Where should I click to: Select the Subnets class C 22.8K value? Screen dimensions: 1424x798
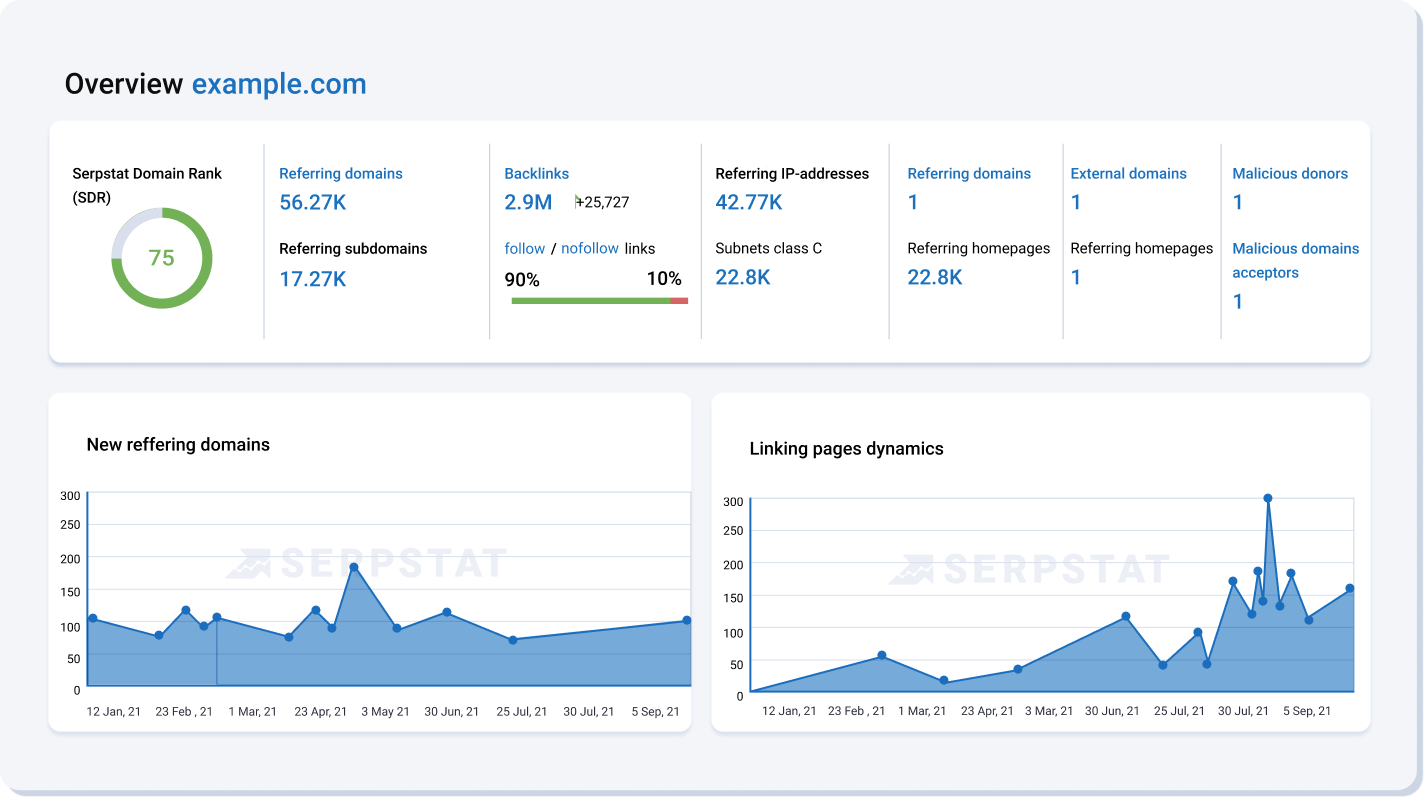[x=741, y=276]
